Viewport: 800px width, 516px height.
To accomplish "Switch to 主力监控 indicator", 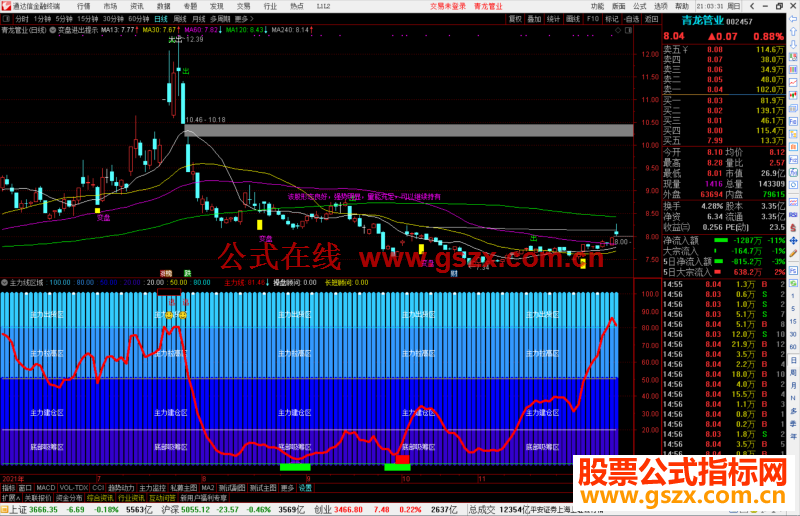I will click(x=153, y=488).
